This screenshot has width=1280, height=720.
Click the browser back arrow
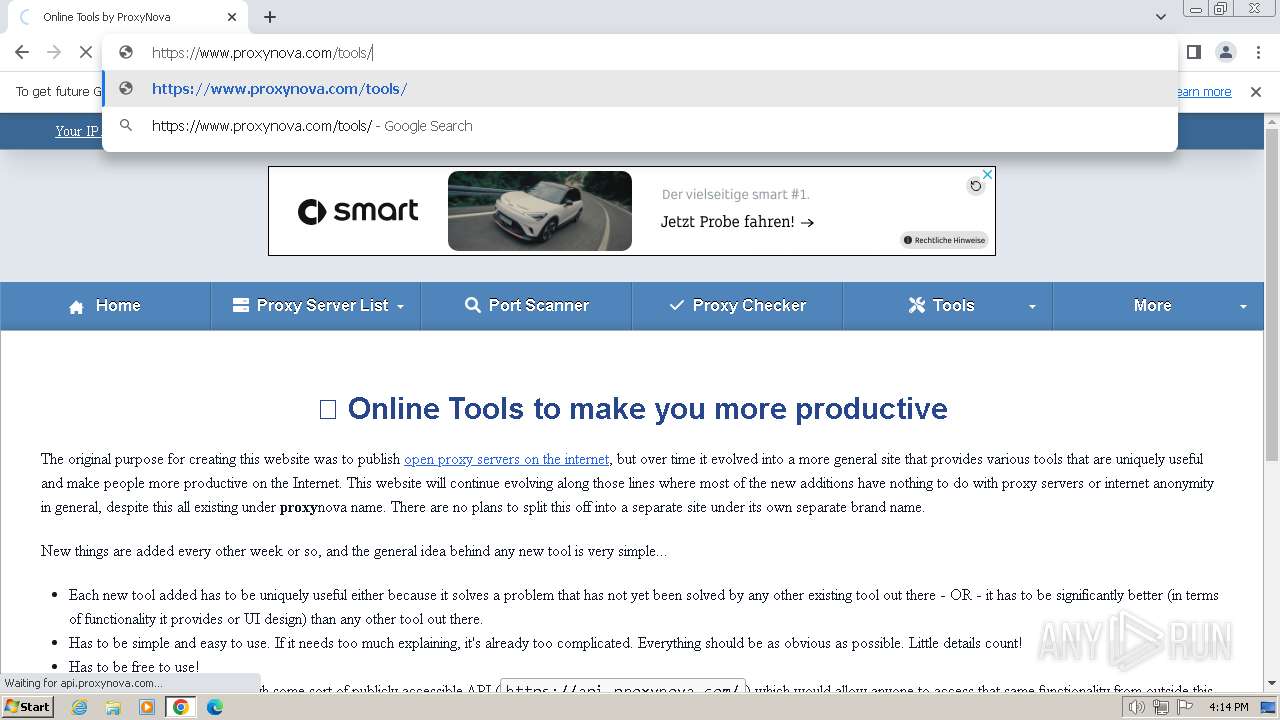pos(22,52)
